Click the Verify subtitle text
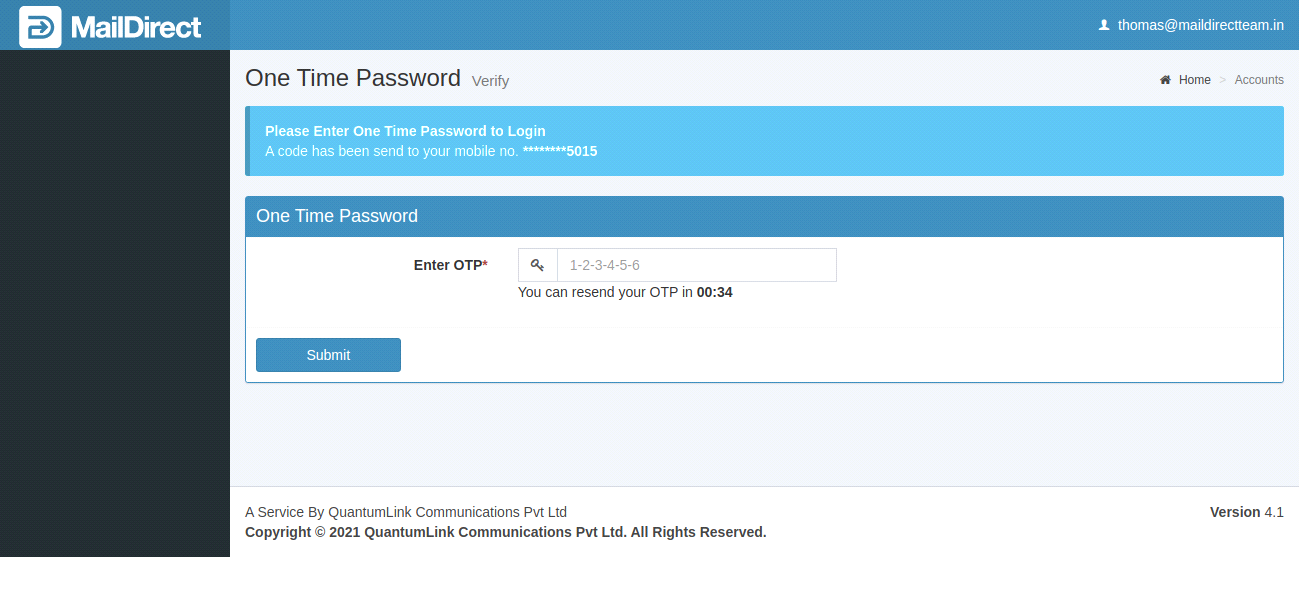 (x=490, y=81)
